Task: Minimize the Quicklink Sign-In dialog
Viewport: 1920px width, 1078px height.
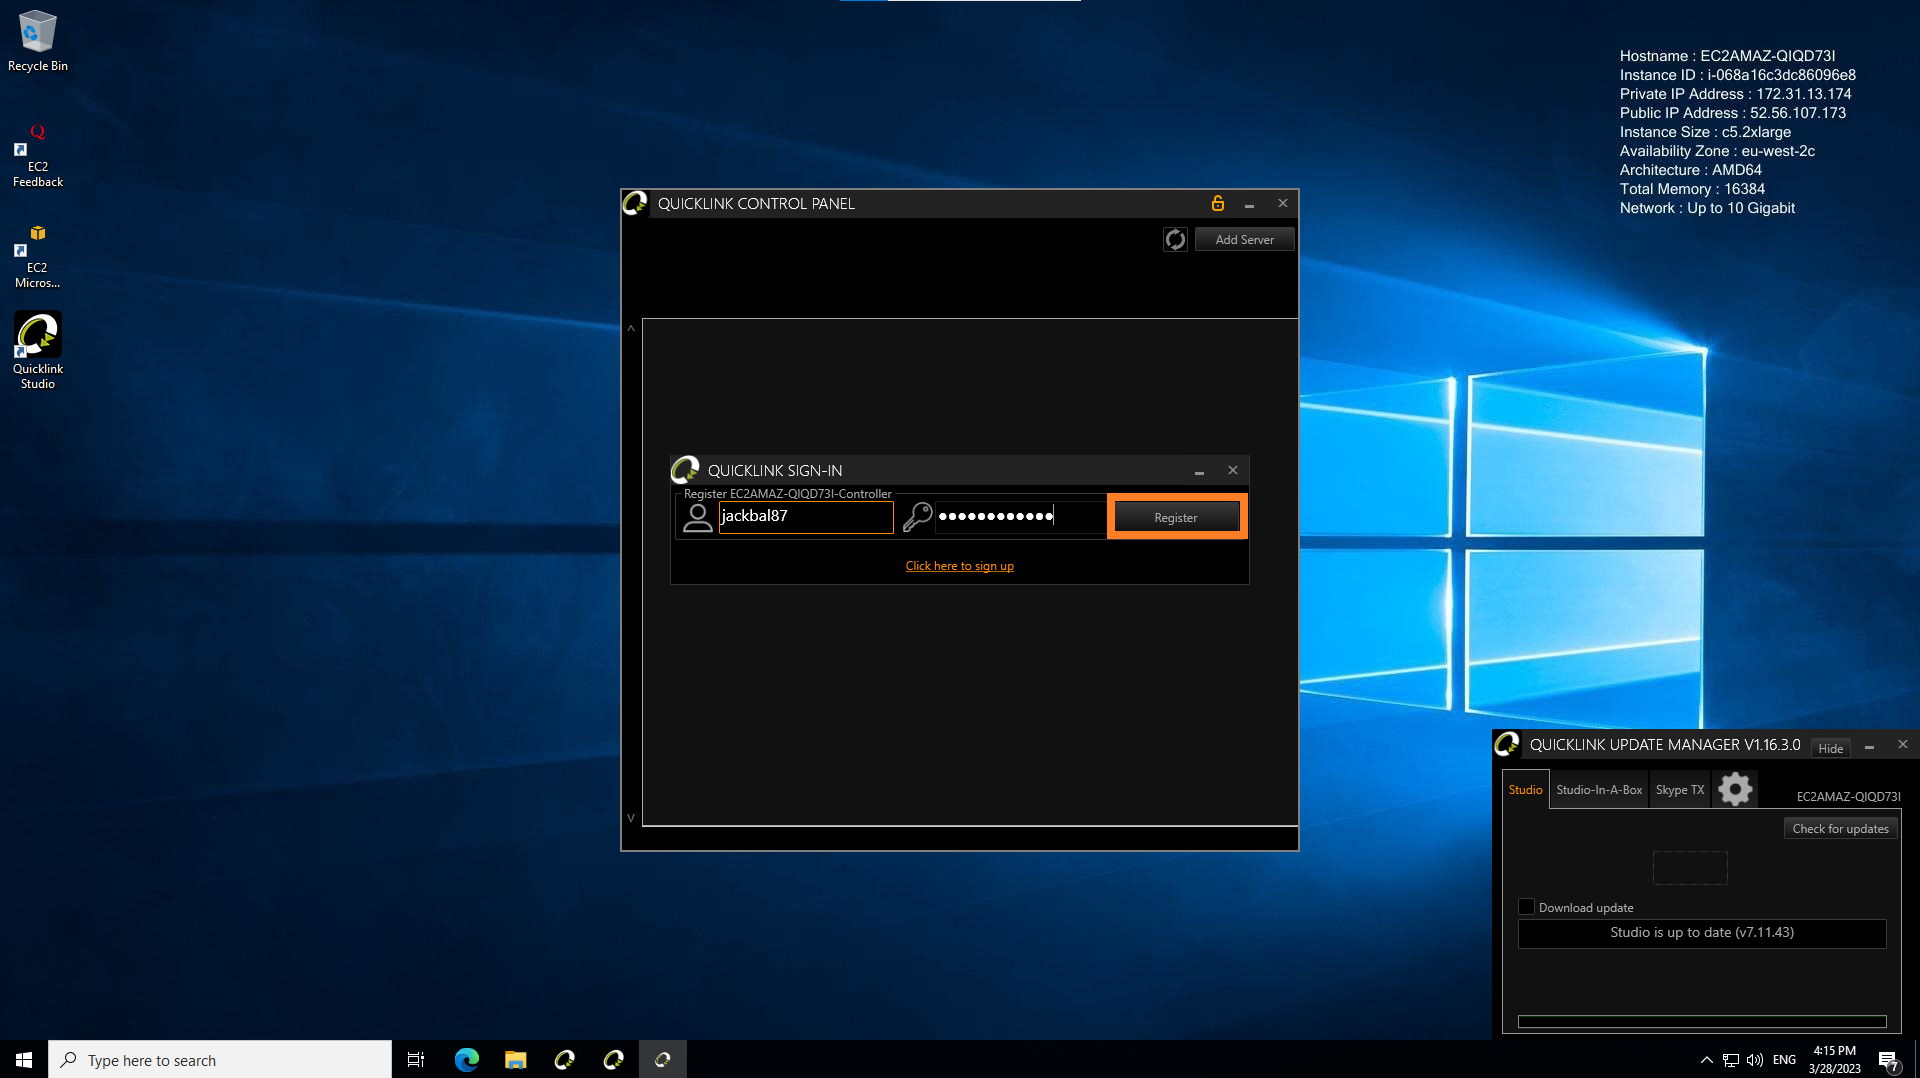Action: (1199, 471)
